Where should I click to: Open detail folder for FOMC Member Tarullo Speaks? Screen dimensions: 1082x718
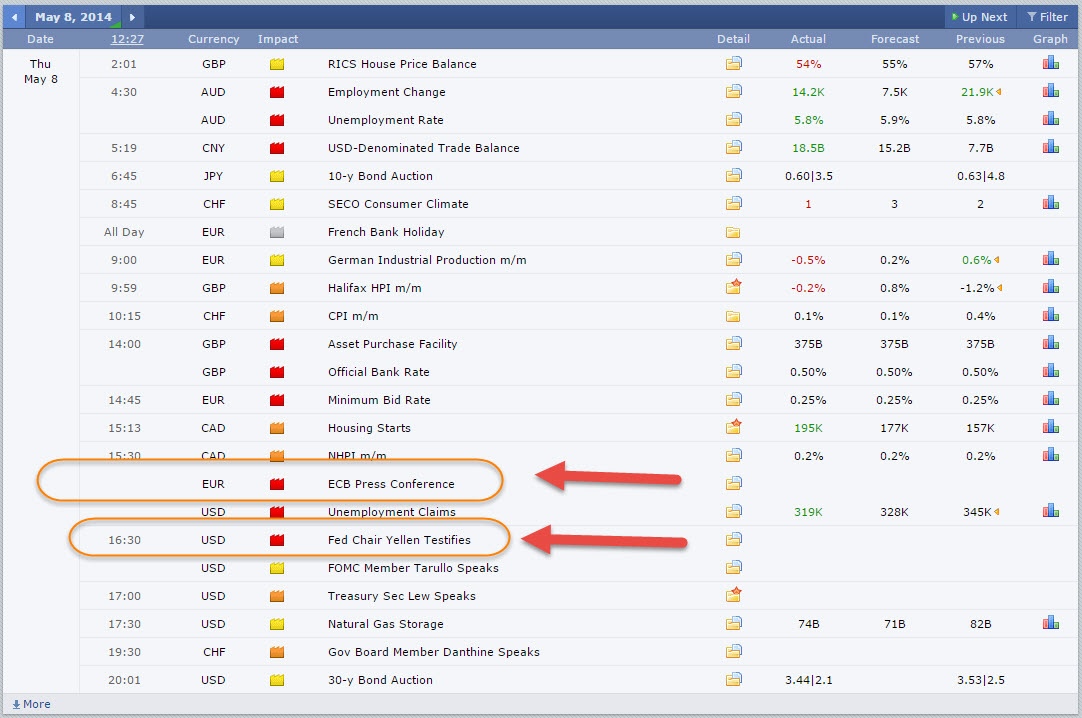(734, 567)
